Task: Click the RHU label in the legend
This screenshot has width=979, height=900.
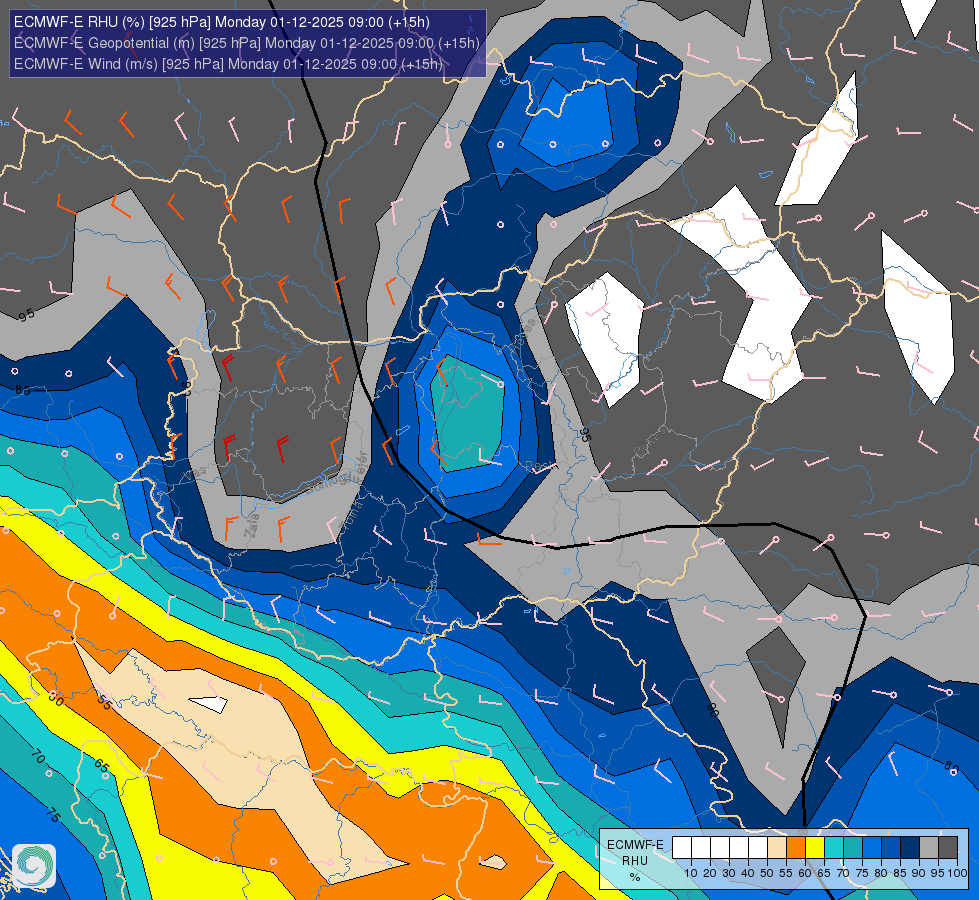Action: point(635,861)
